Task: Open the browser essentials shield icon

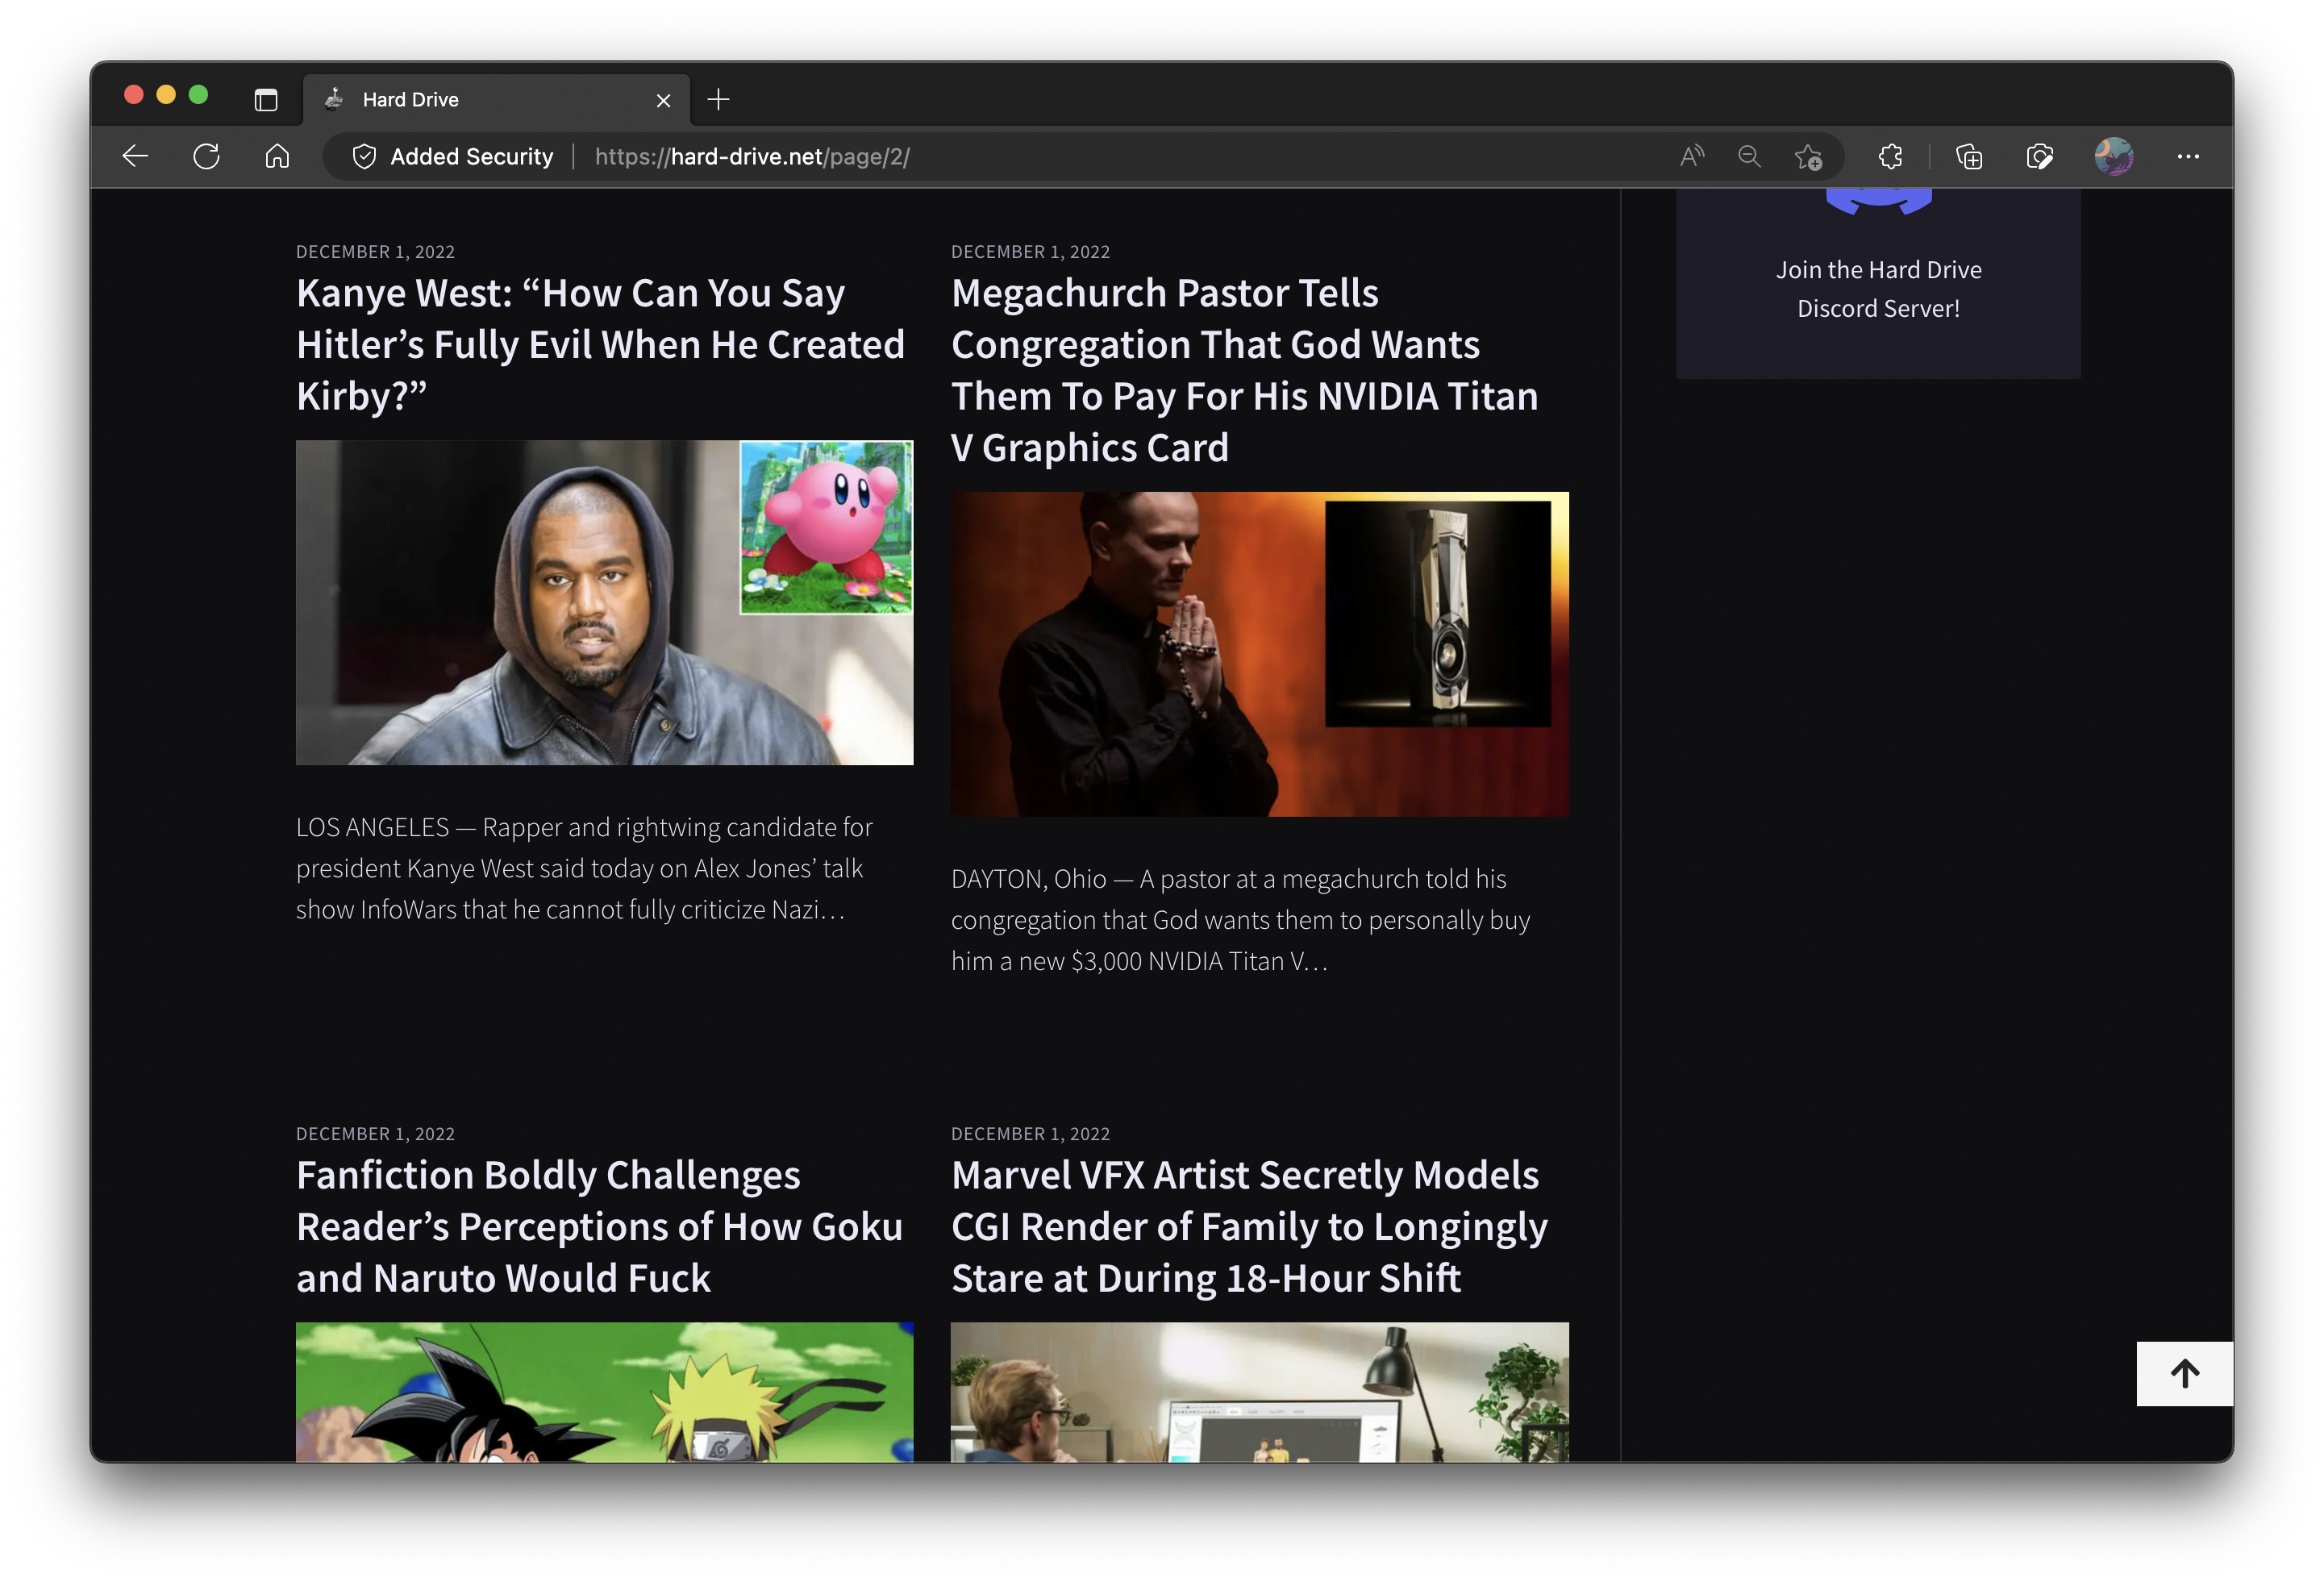Action: 2039,157
